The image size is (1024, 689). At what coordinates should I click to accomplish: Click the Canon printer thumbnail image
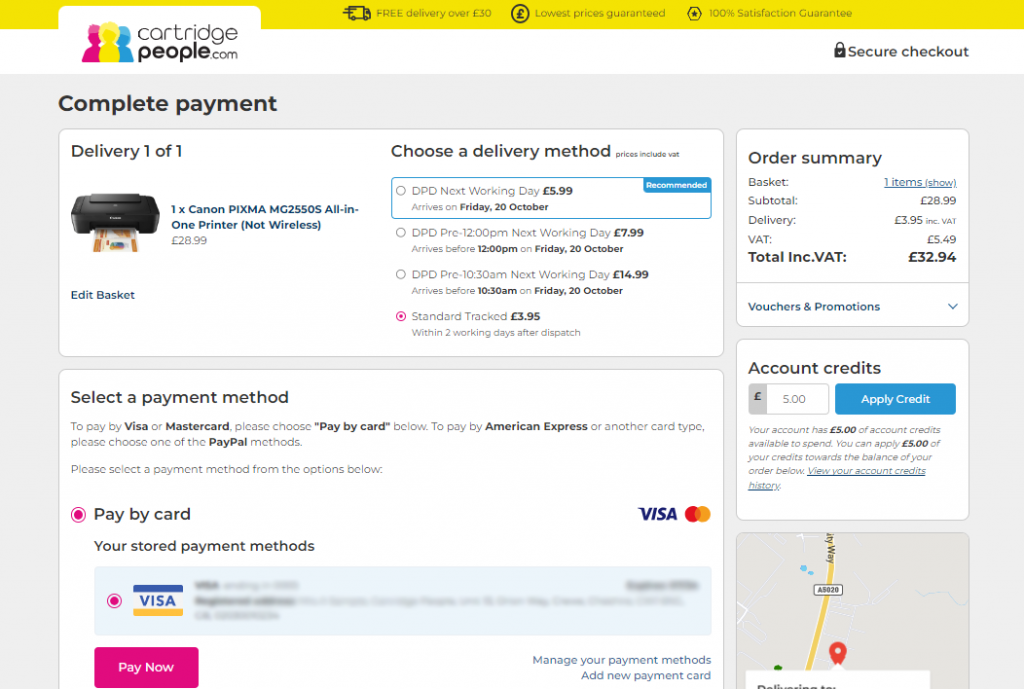click(x=115, y=222)
